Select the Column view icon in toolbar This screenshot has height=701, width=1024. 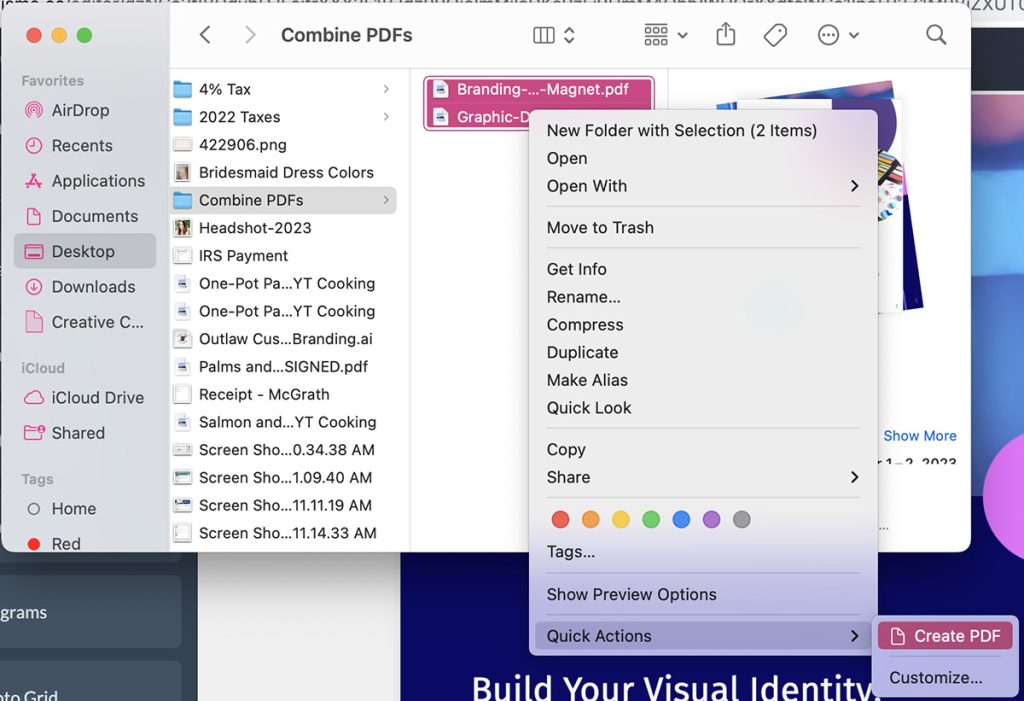(x=544, y=33)
